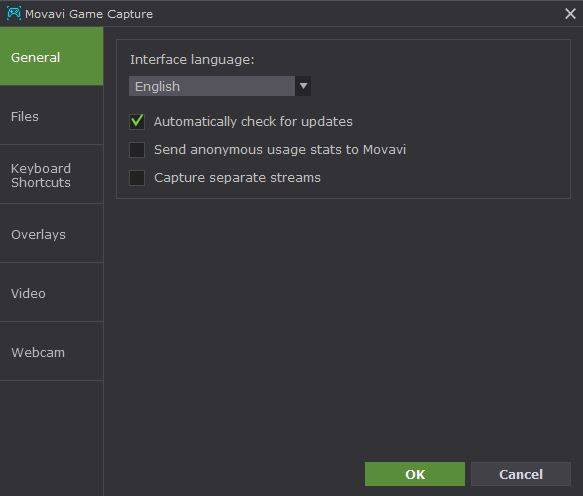Click the Movavi Game Capture app icon

pos(14,14)
